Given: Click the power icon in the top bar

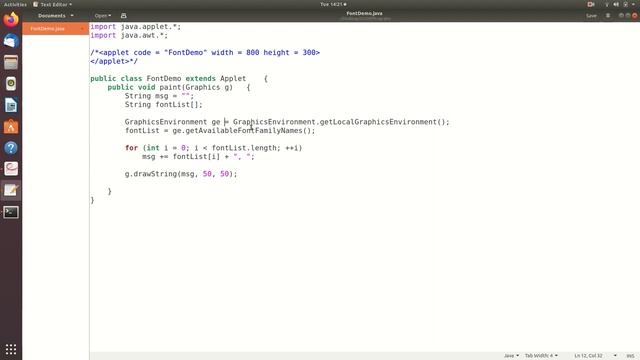Looking at the screenshot, I should tap(625, 4).
